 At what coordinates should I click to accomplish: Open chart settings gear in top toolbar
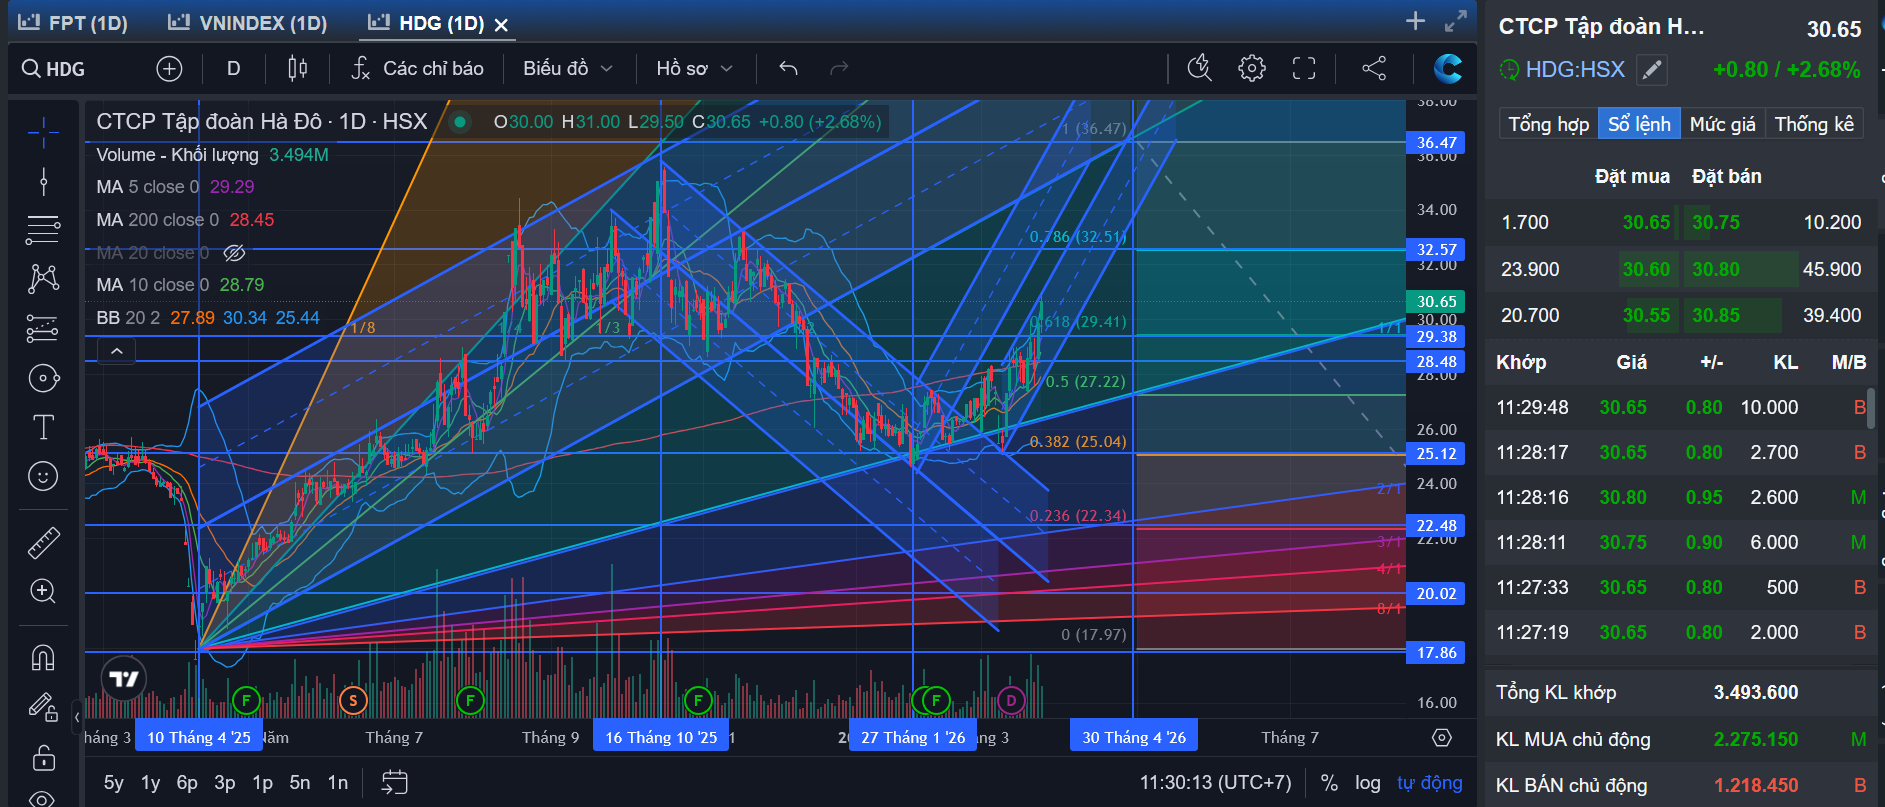pos(1252,68)
